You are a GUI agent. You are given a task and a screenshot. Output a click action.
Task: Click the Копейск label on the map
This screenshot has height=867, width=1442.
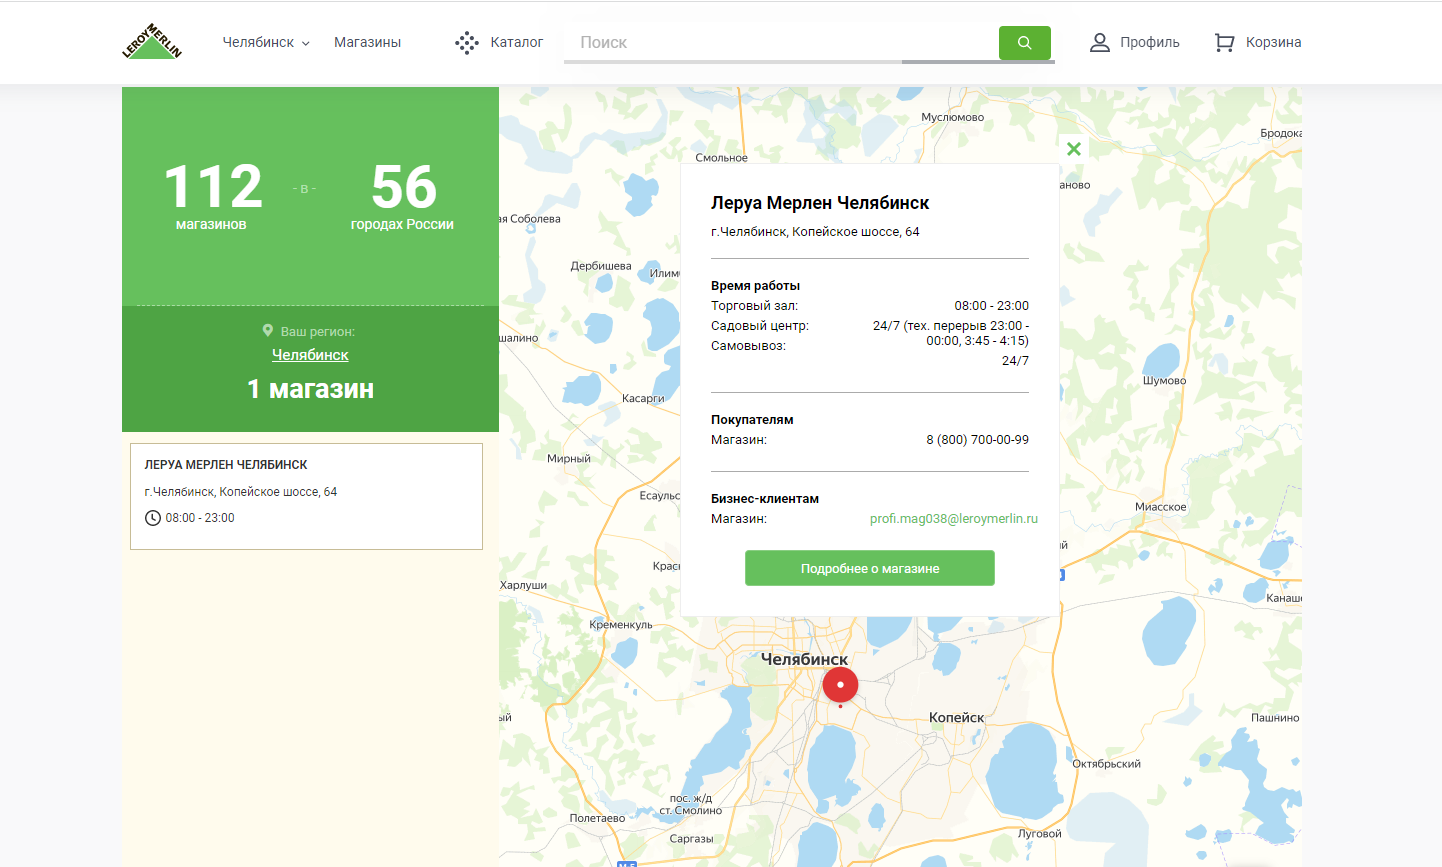click(957, 718)
